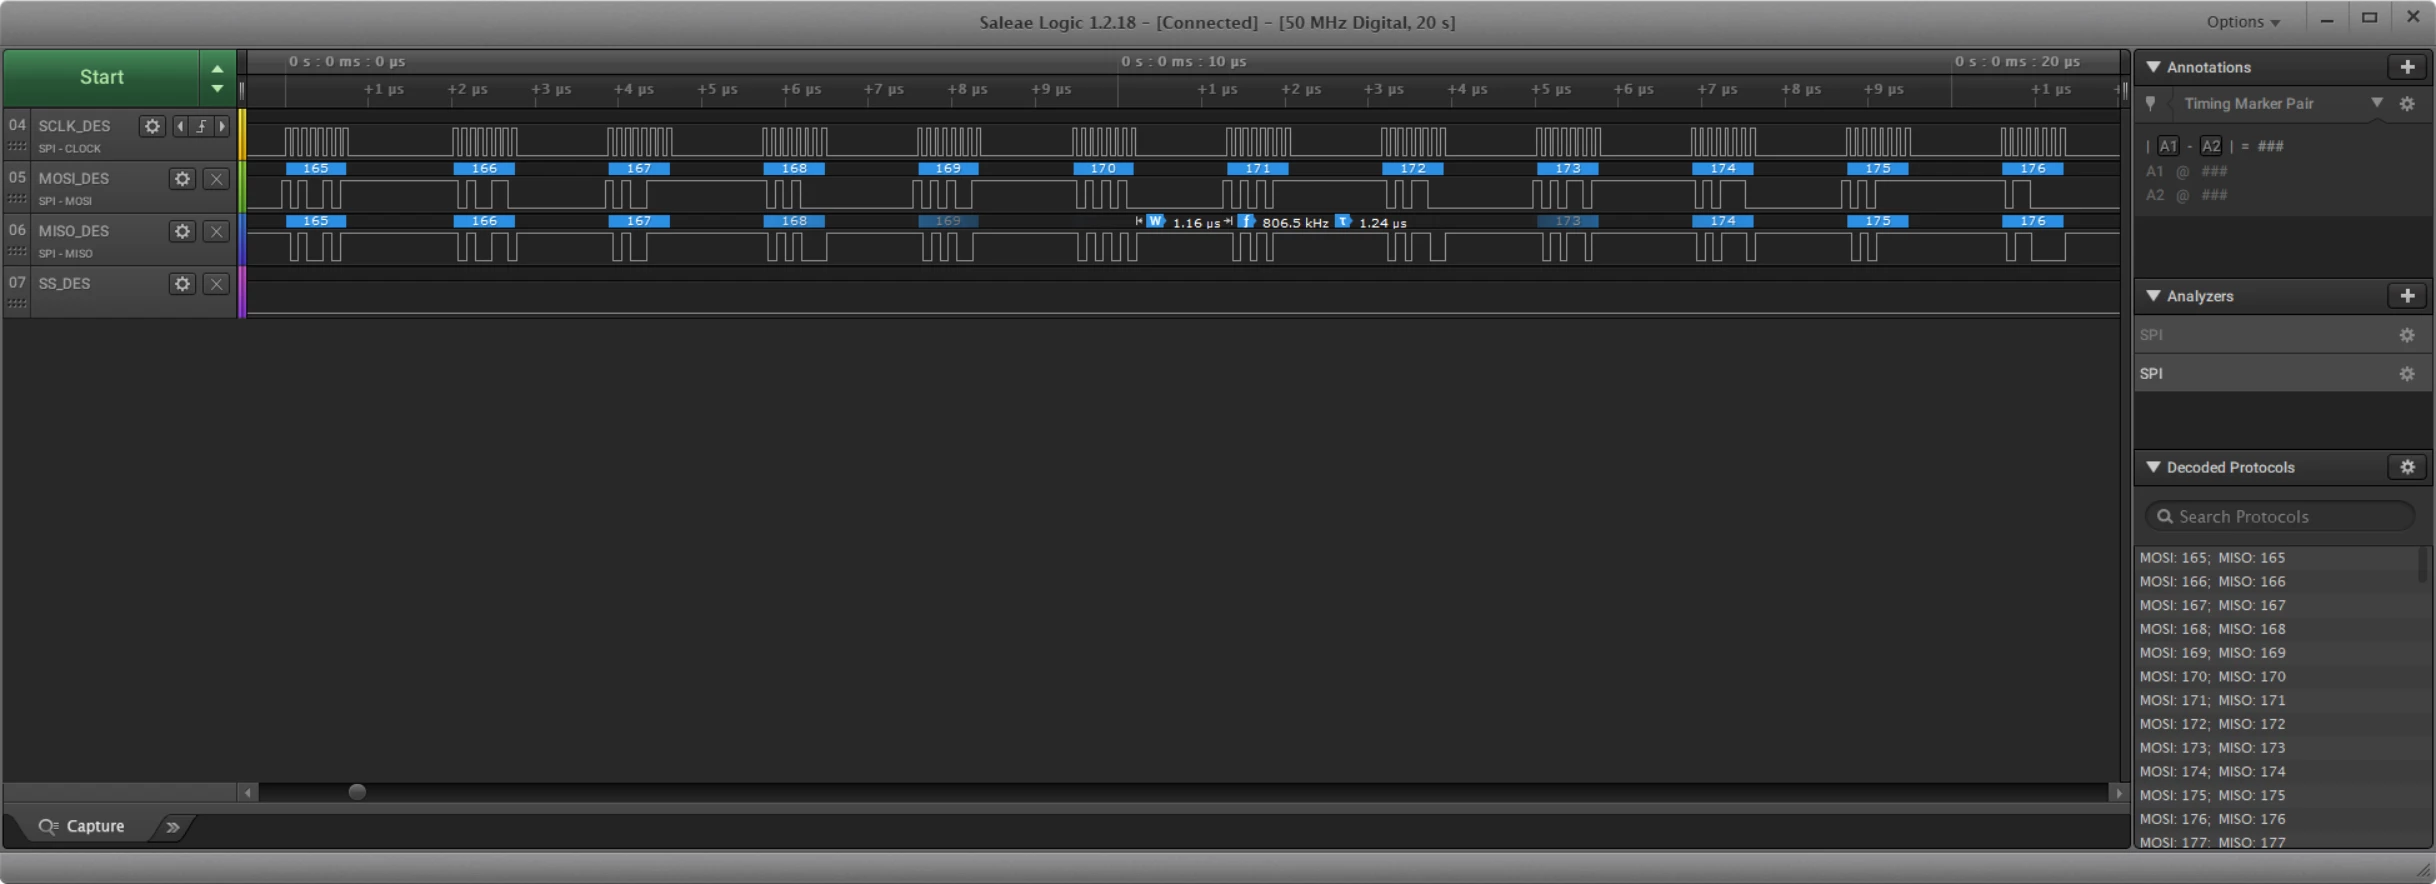This screenshot has height=884, width=2436.
Task: Open Timing Marker Pair dropdown arrow
Action: pyautogui.click(x=2376, y=103)
